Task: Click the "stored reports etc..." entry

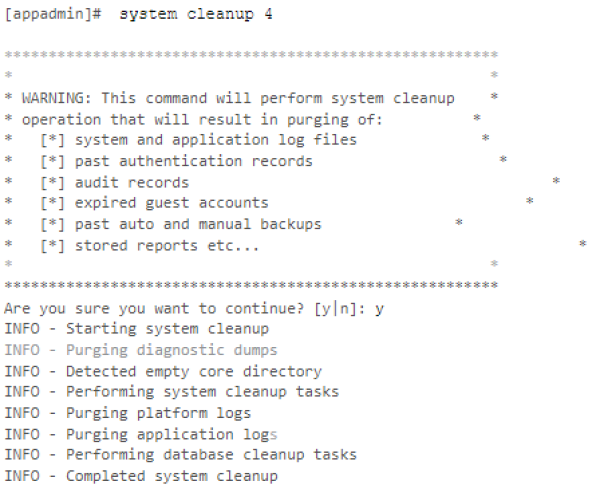Action: [167, 246]
